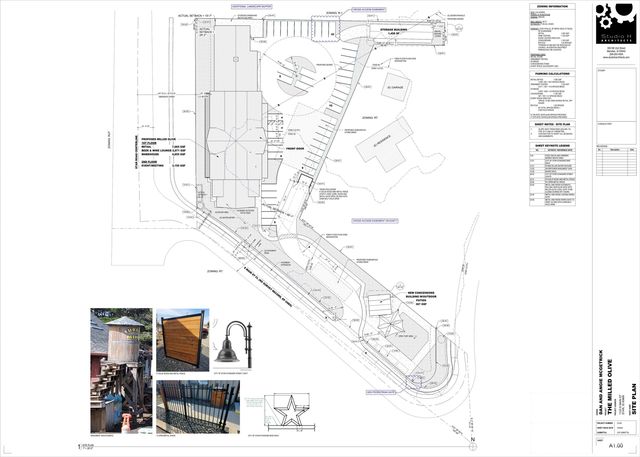Image resolution: width=640 pixels, height=457 pixels.
Task: Click the 'PARKING CALCULATIONS' heading
Action: 552,74
